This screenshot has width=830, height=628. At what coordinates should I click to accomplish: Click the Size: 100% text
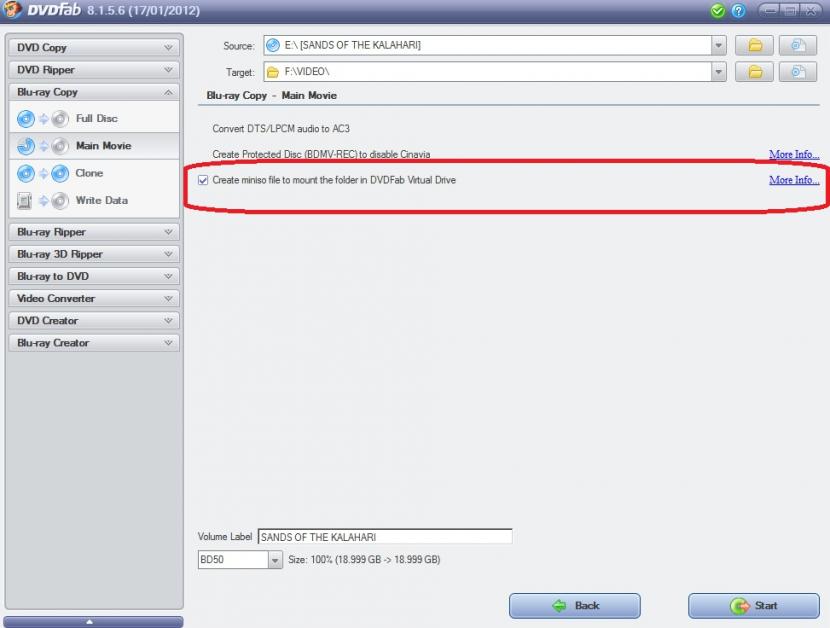point(364,560)
